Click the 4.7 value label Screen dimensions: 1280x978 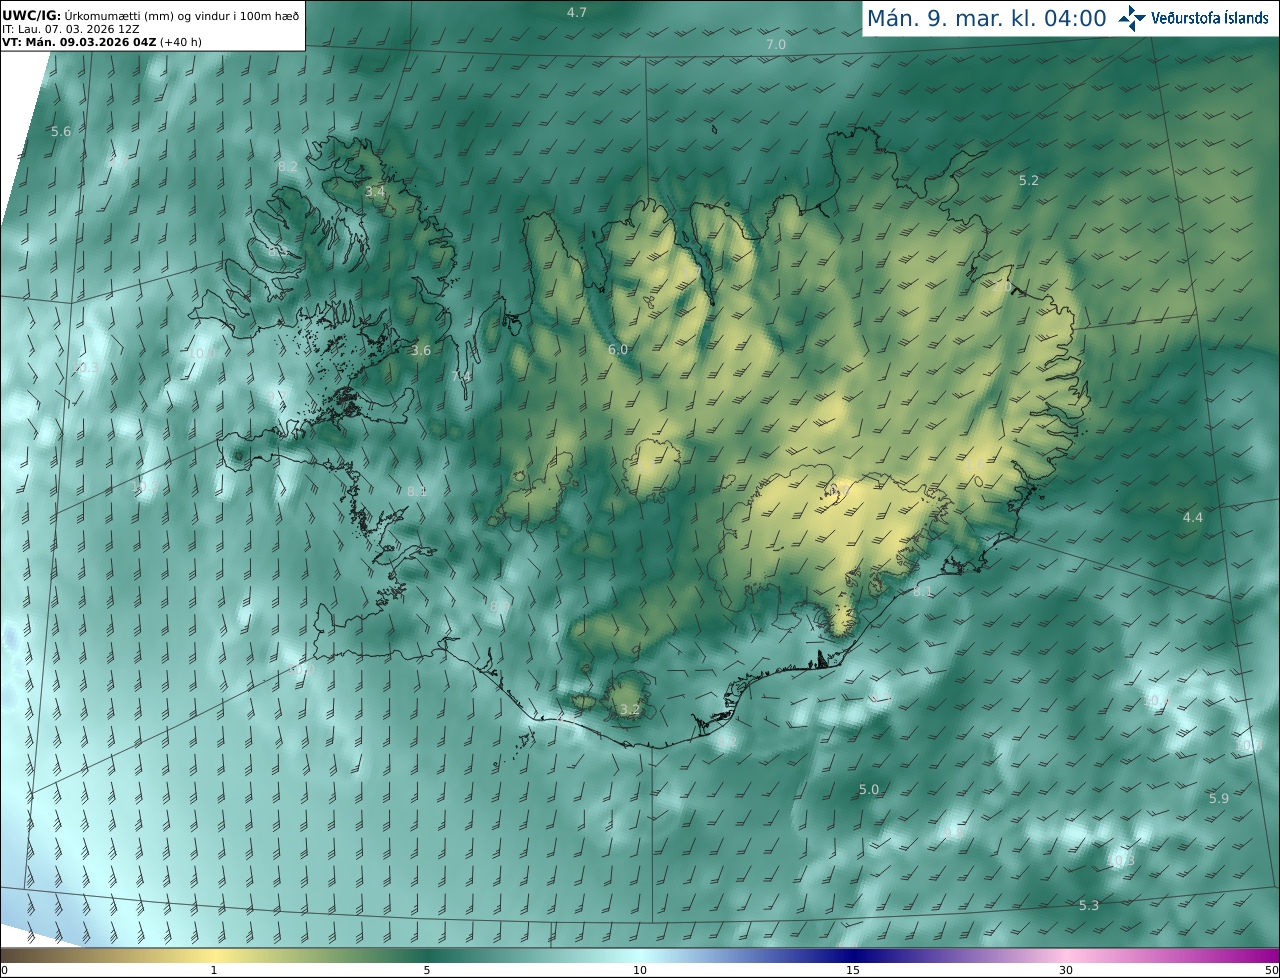click(x=577, y=12)
